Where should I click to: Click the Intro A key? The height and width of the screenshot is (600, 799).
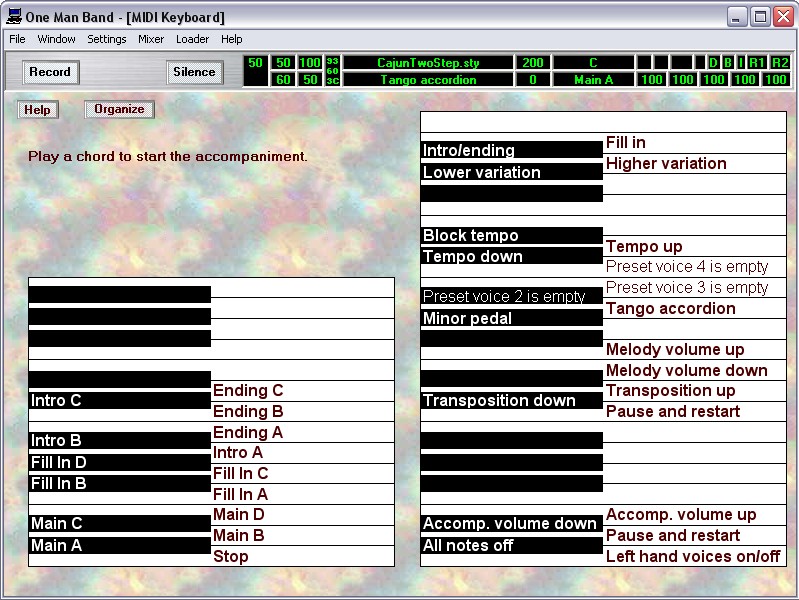click(x=303, y=453)
